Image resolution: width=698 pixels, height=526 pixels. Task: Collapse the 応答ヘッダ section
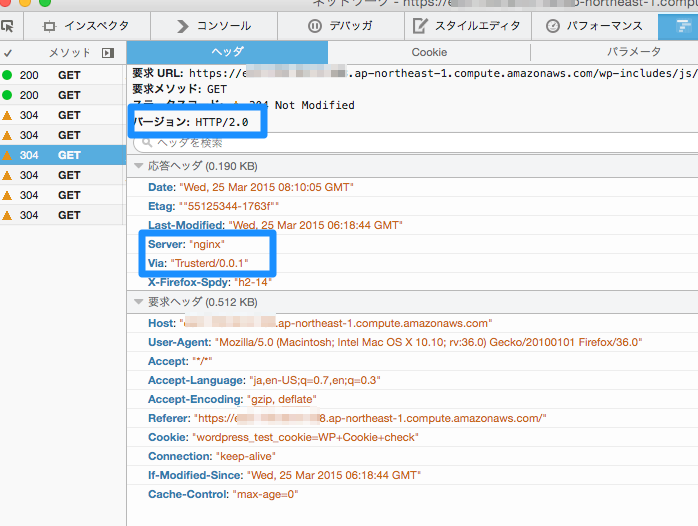(138, 166)
